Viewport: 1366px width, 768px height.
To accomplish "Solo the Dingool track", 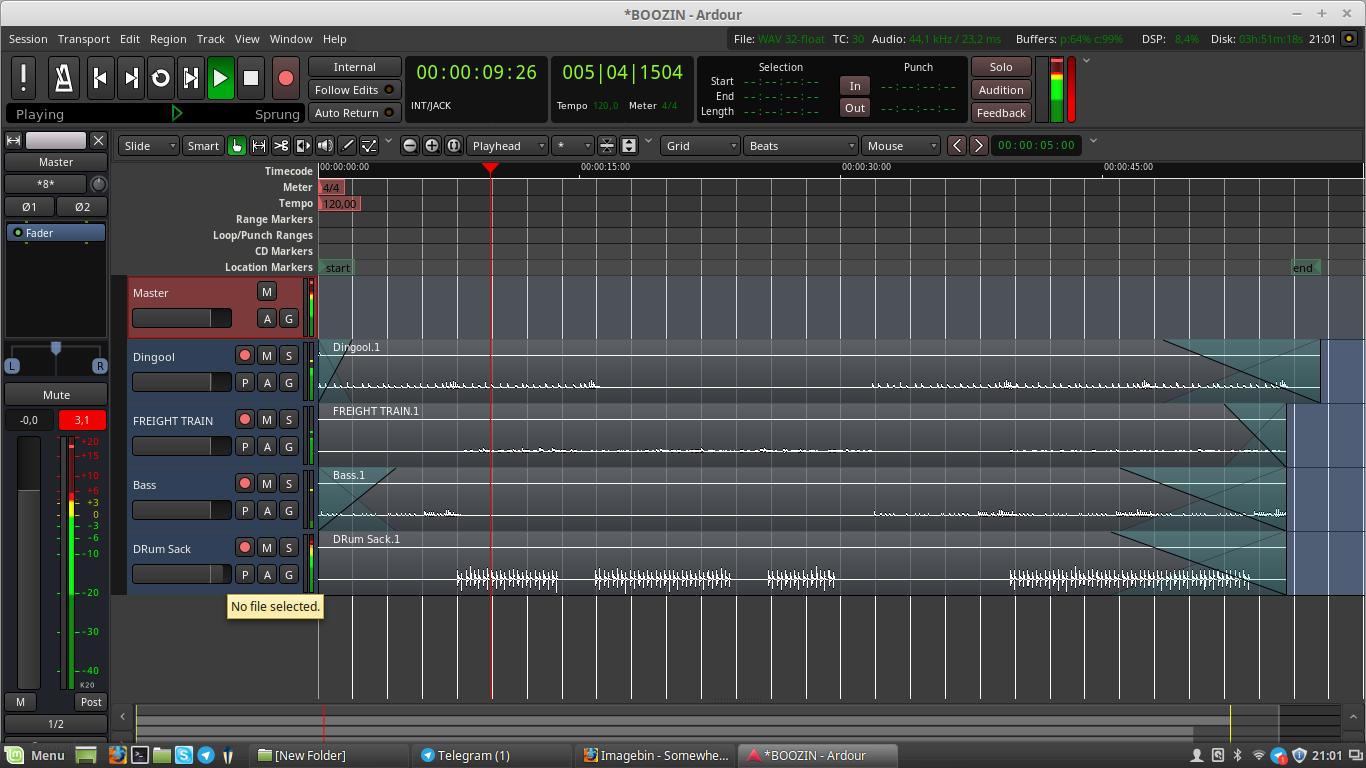I will point(289,356).
